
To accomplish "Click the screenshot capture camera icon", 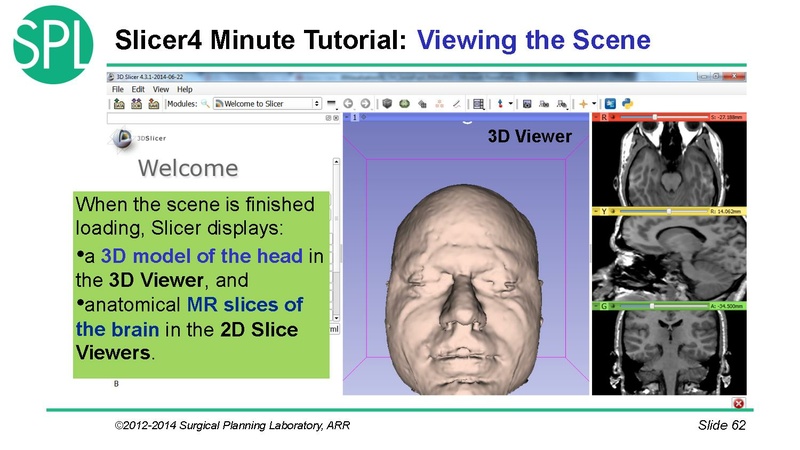I will [527, 104].
